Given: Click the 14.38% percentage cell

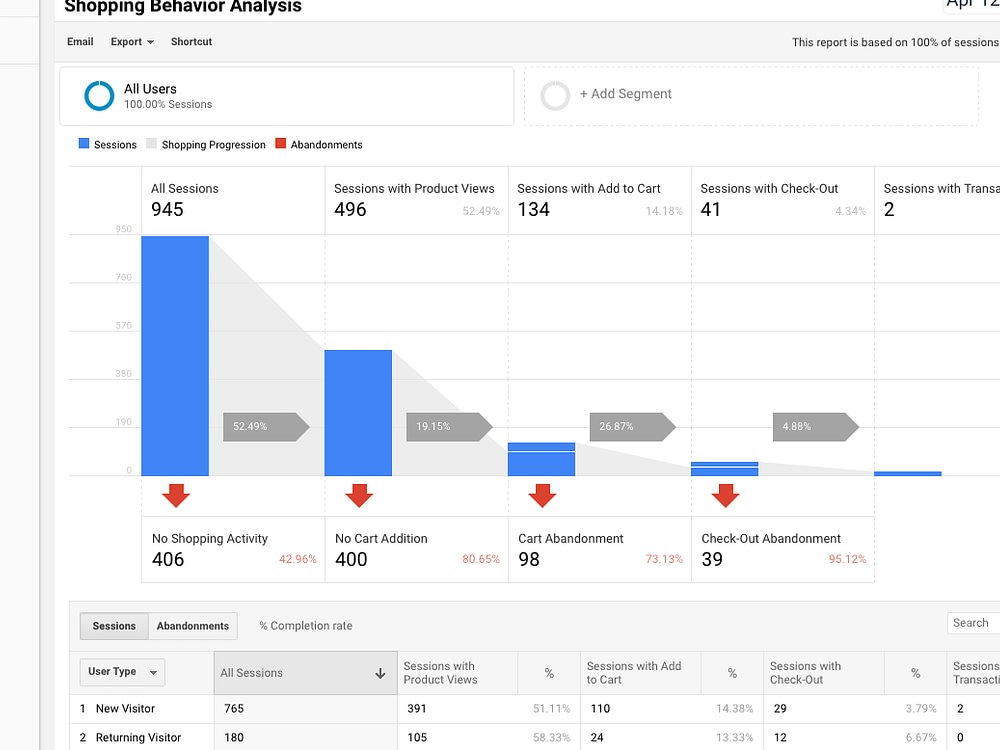Looking at the screenshot, I should [735, 709].
